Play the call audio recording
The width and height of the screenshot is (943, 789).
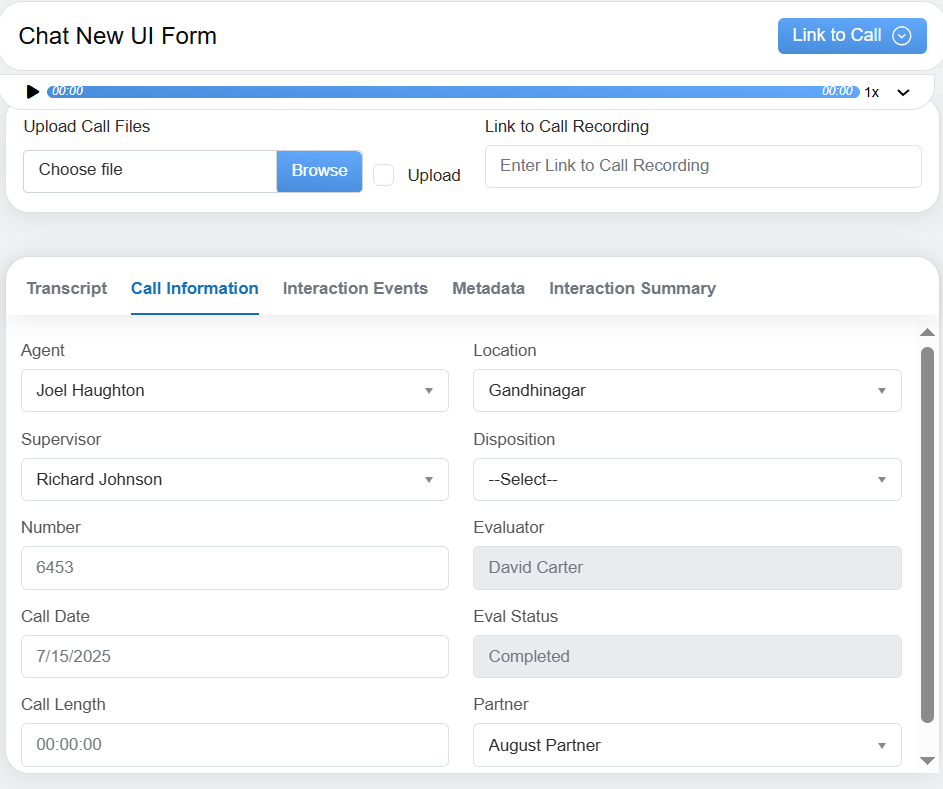click(x=33, y=92)
